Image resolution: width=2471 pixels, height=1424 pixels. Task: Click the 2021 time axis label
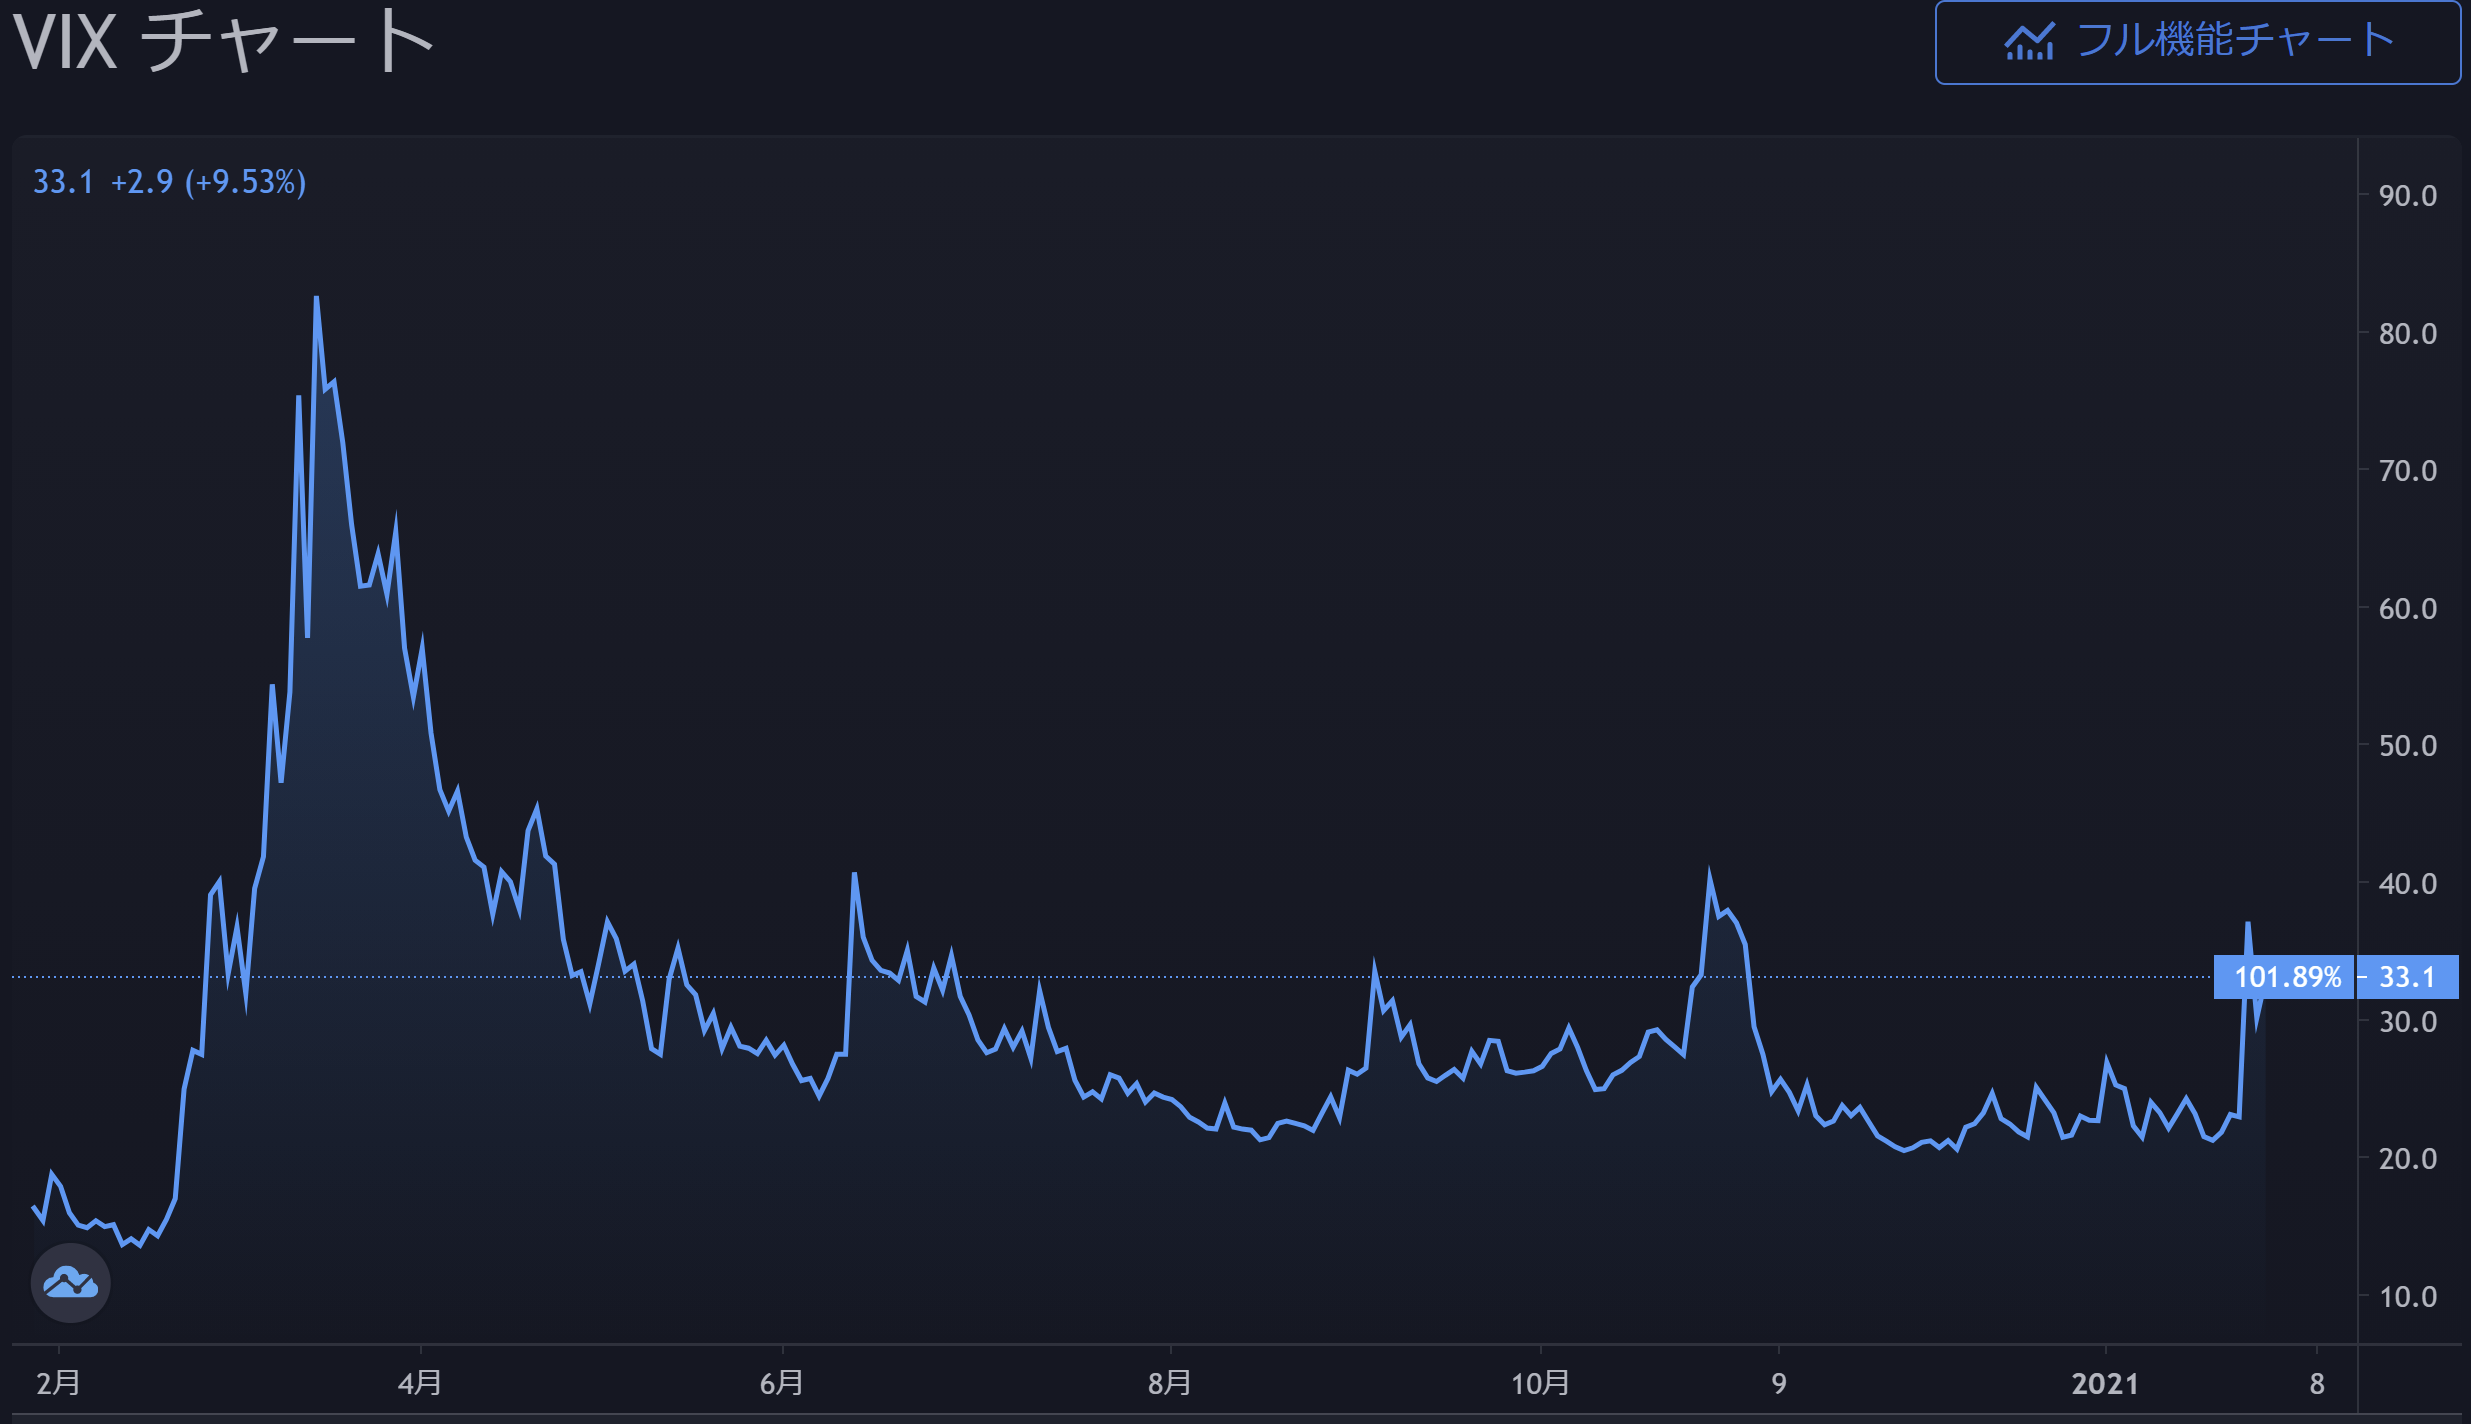[x=2105, y=1383]
